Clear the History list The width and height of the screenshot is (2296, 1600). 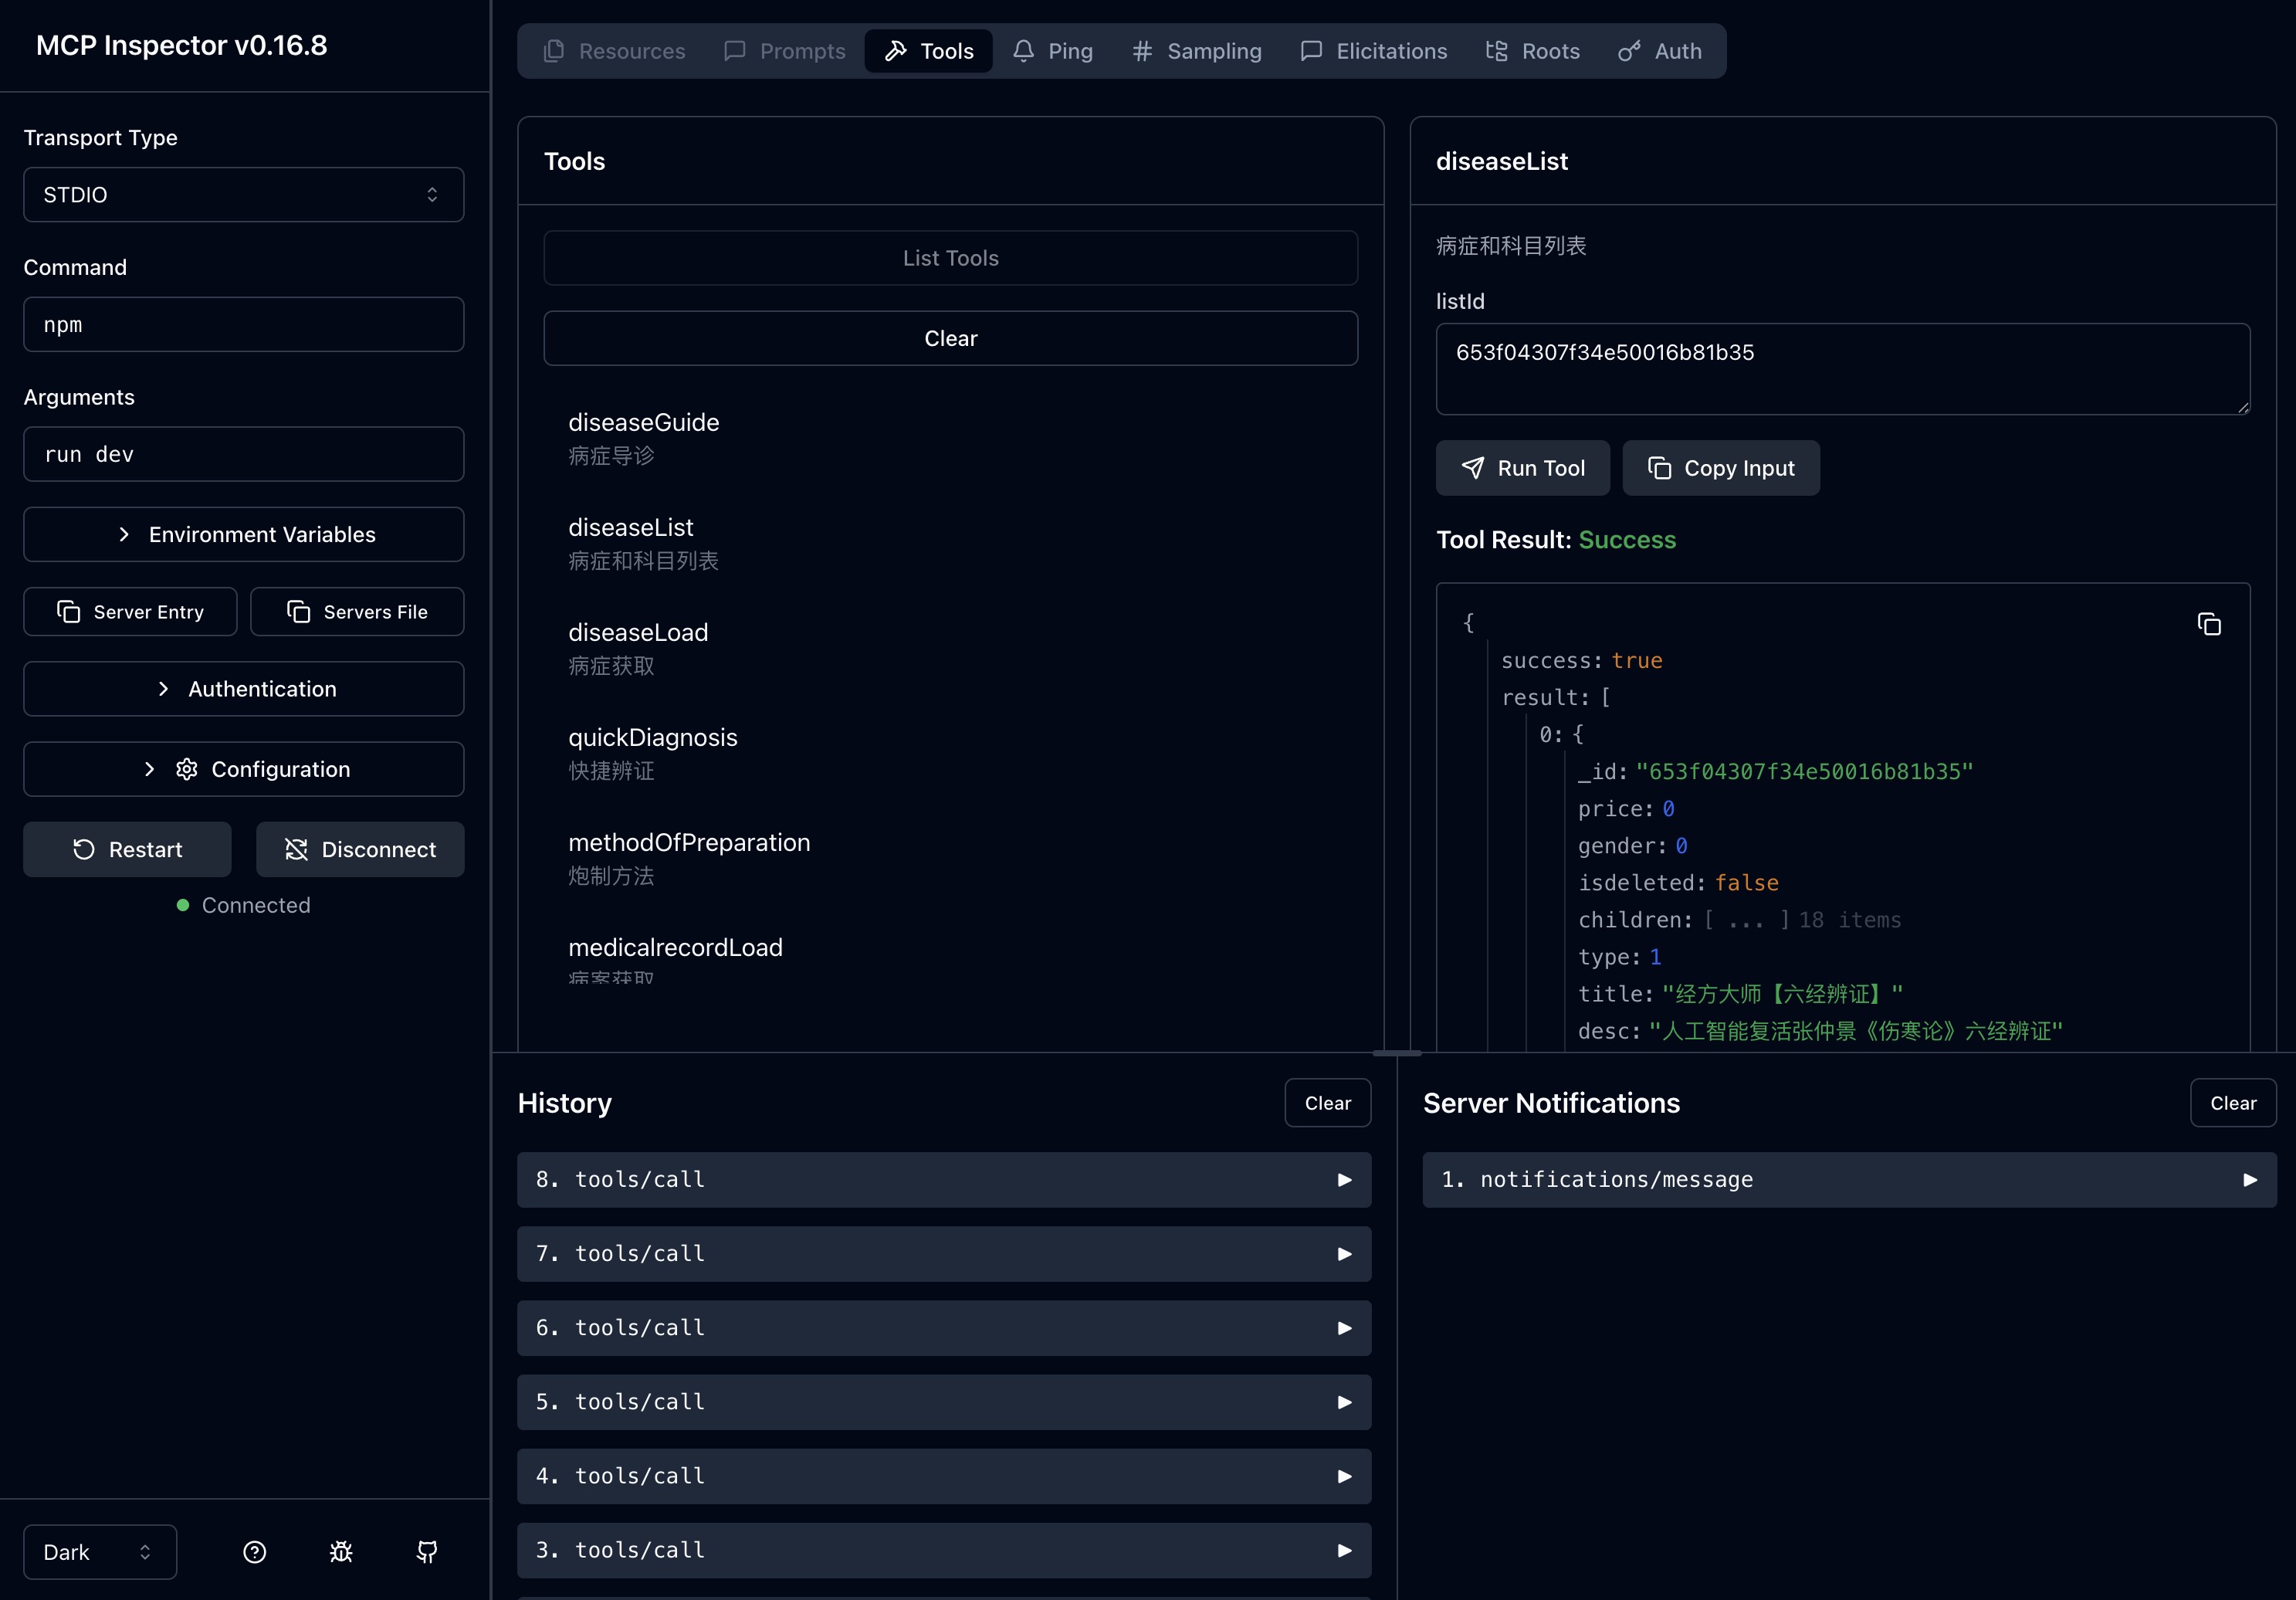coord(1327,1102)
